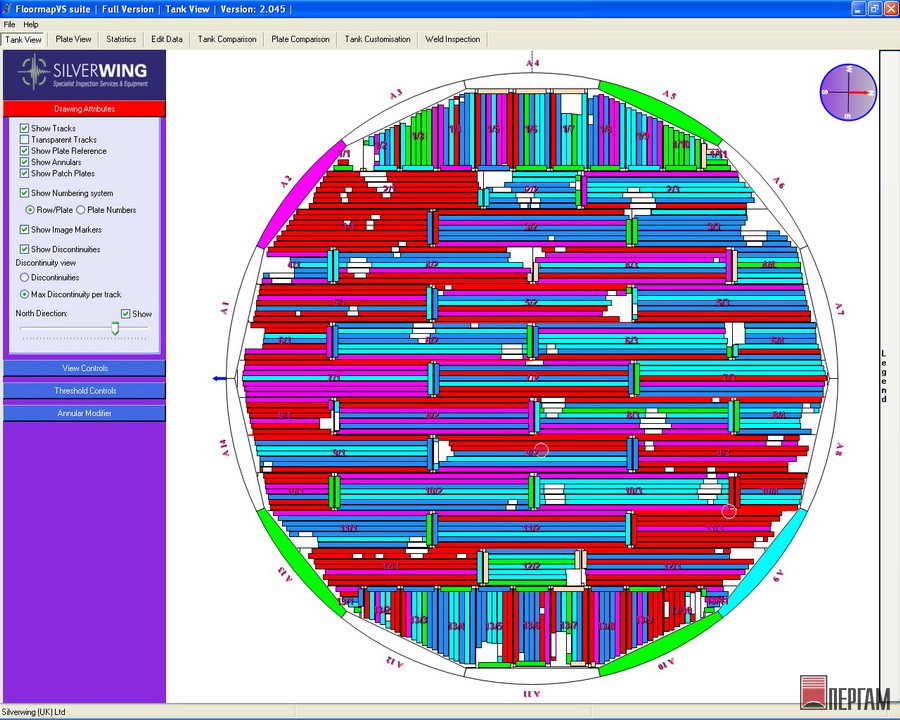
Task: Disable the Show Numbering system checkbox
Action: coord(24,193)
